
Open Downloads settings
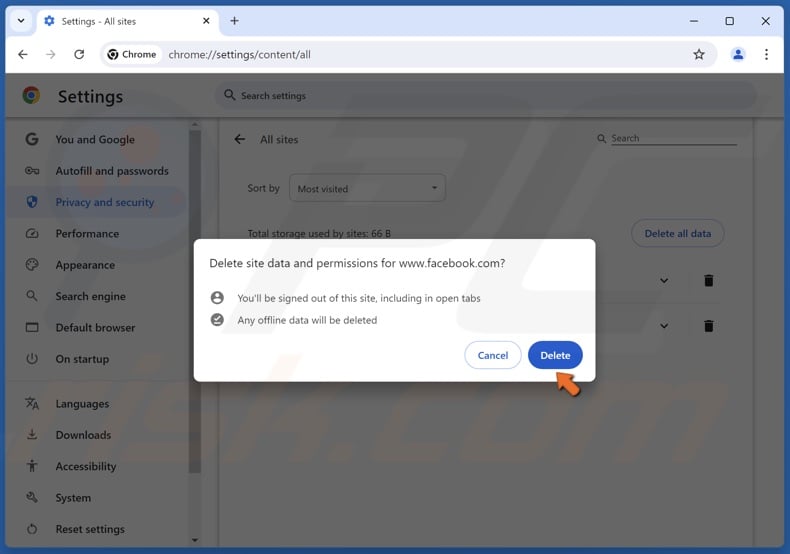(x=97, y=435)
